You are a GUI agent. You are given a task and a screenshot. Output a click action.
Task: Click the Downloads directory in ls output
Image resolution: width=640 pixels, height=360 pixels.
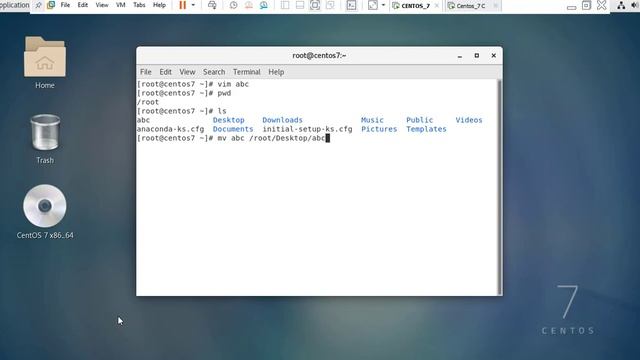[x=282, y=120]
